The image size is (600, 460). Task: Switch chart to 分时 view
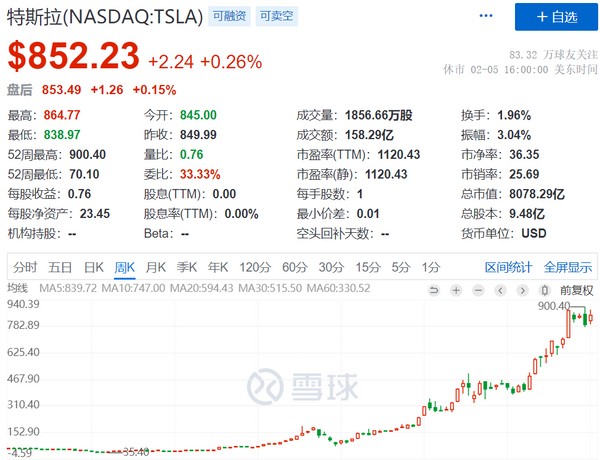[25, 267]
